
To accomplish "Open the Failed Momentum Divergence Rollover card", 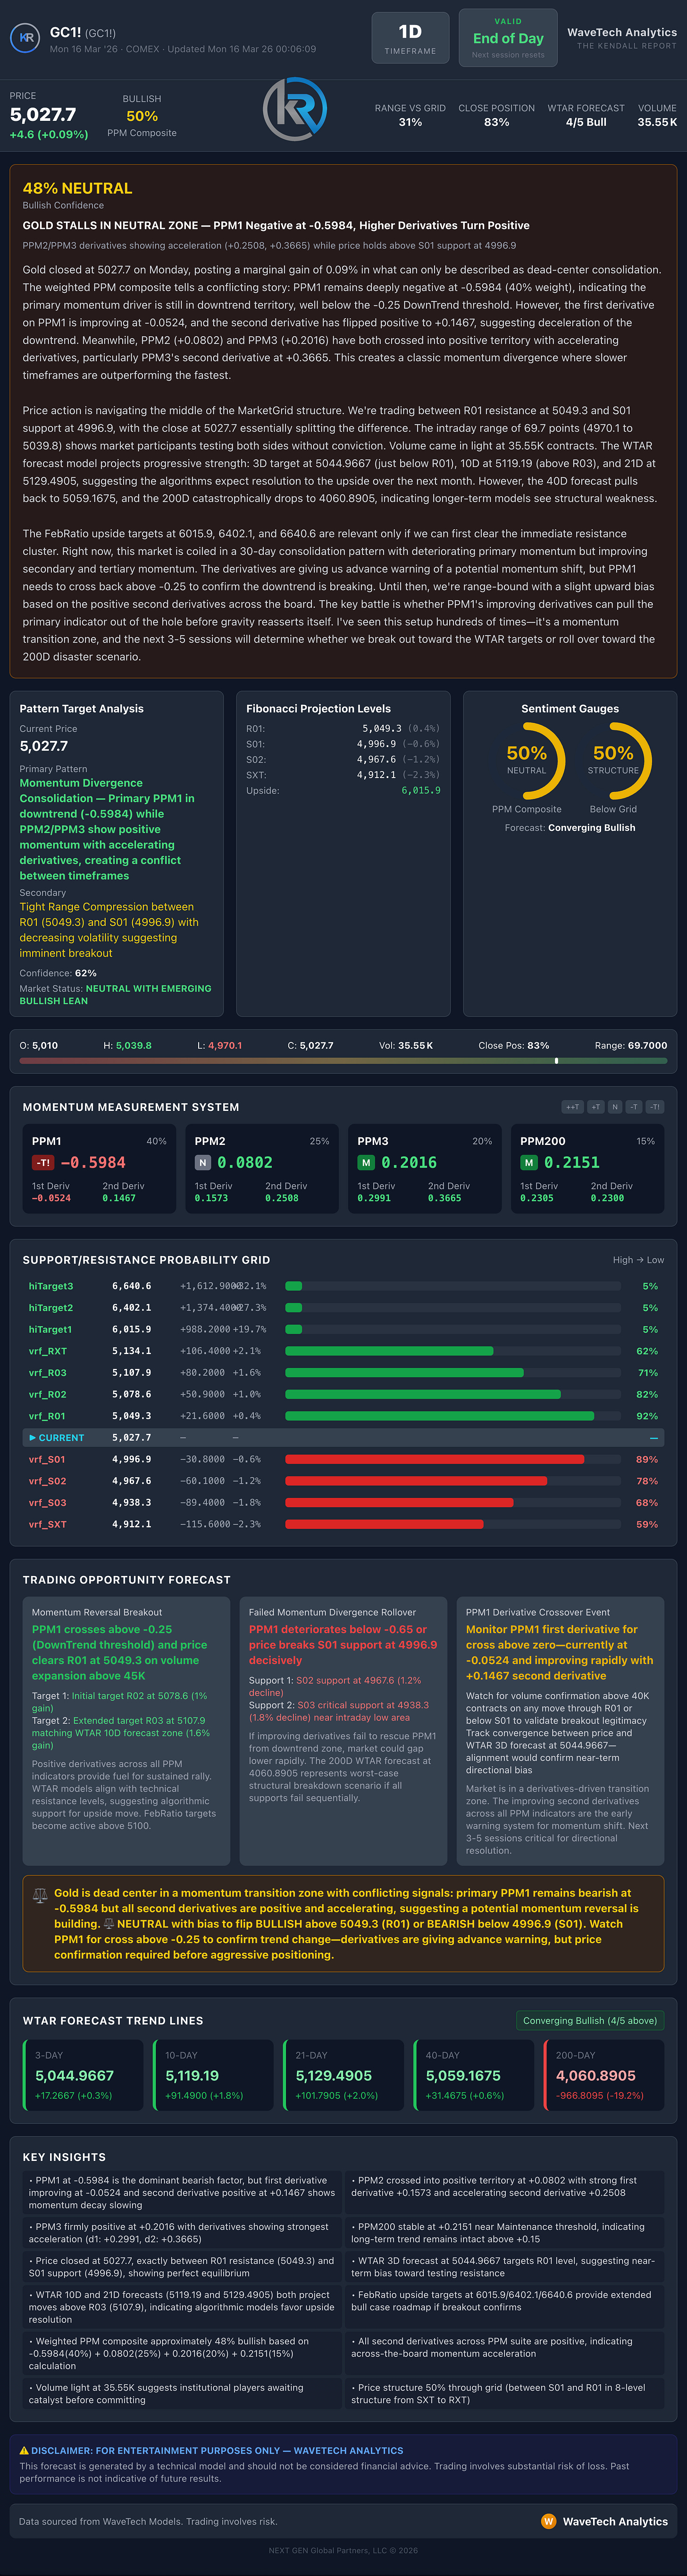I will click(x=343, y=1731).
